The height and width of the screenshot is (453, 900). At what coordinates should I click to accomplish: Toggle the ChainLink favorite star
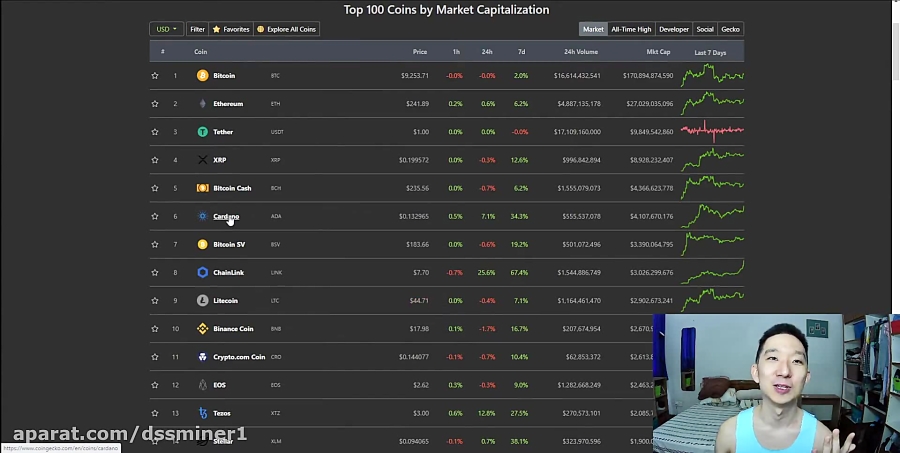[x=155, y=272]
